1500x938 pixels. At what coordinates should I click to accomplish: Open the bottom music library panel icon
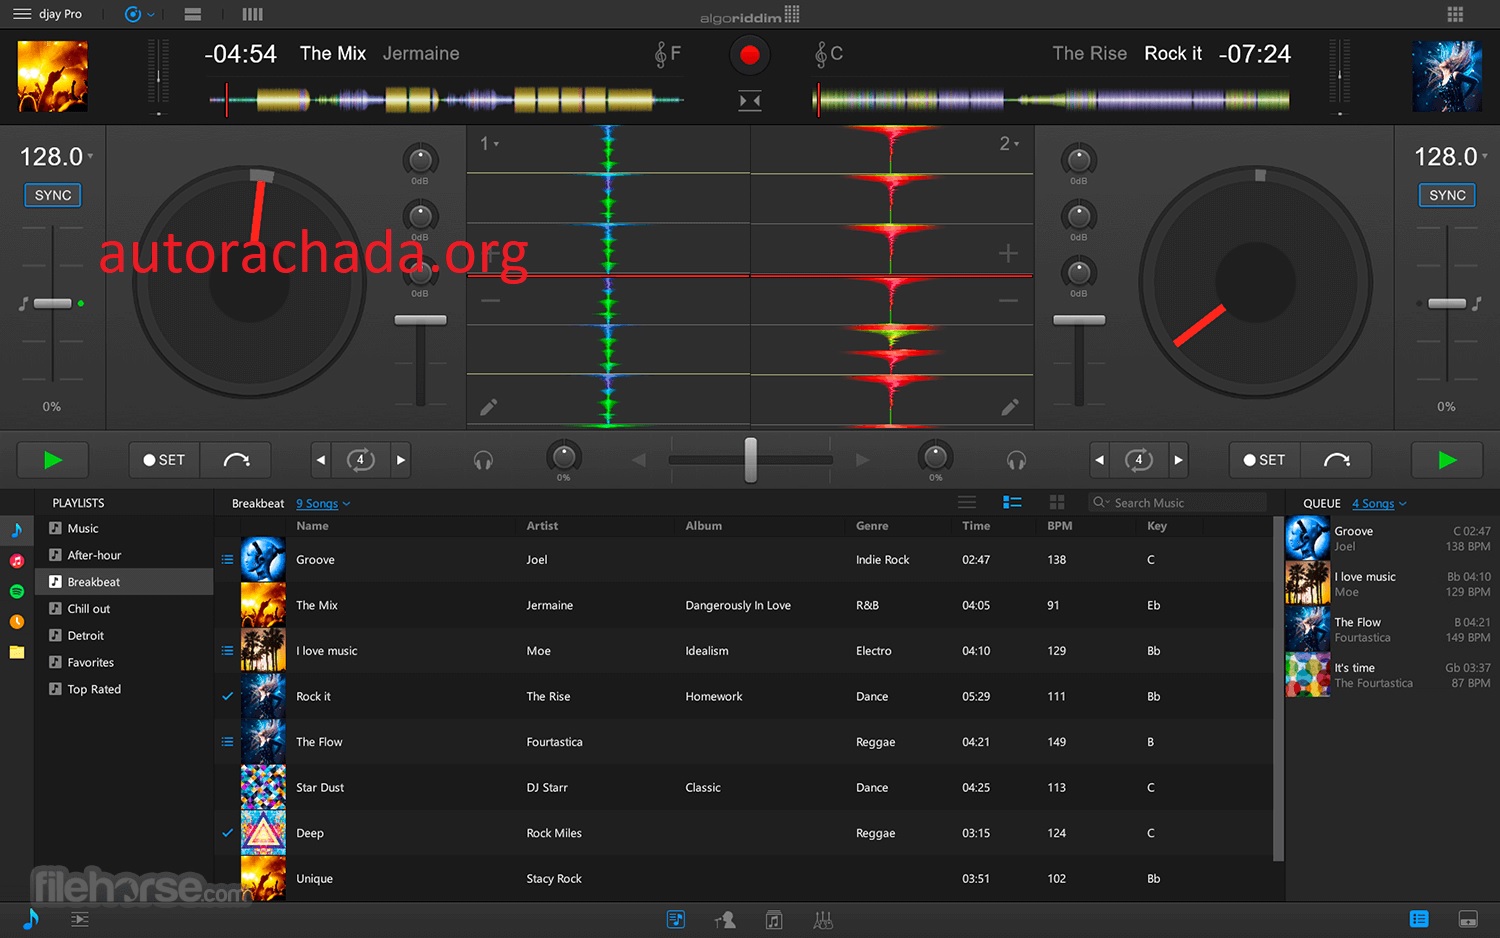click(x=676, y=919)
